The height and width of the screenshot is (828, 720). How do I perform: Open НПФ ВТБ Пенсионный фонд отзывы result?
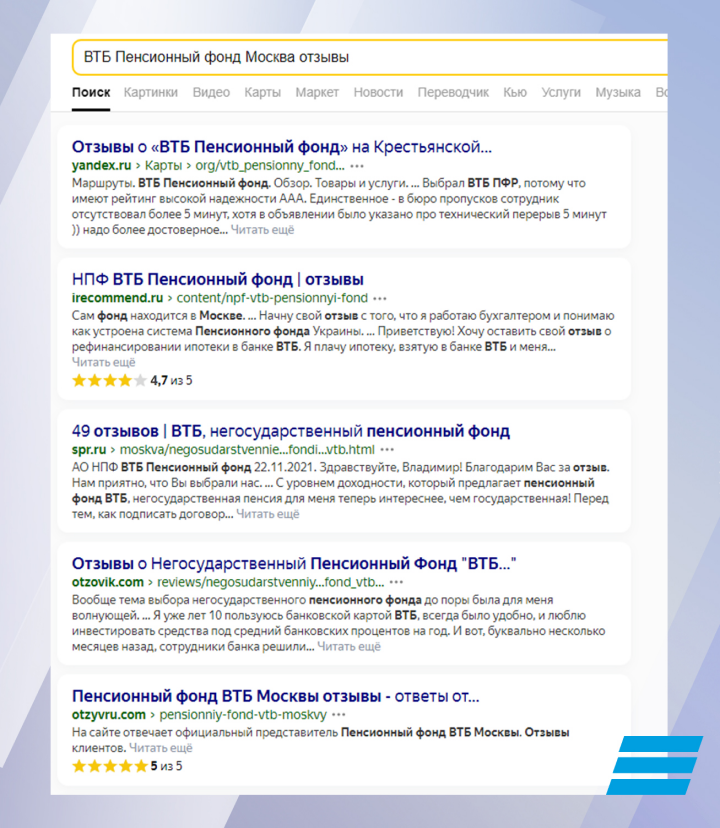click(x=218, y=279)
